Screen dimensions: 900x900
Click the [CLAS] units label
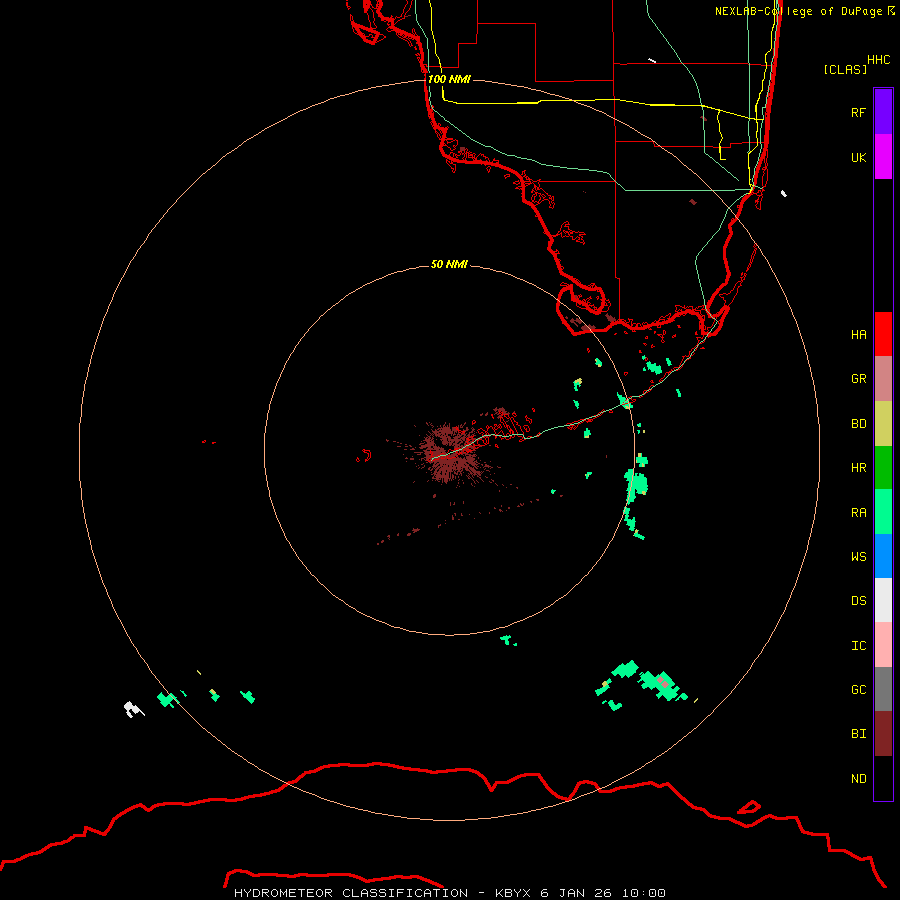click(845, 69)
